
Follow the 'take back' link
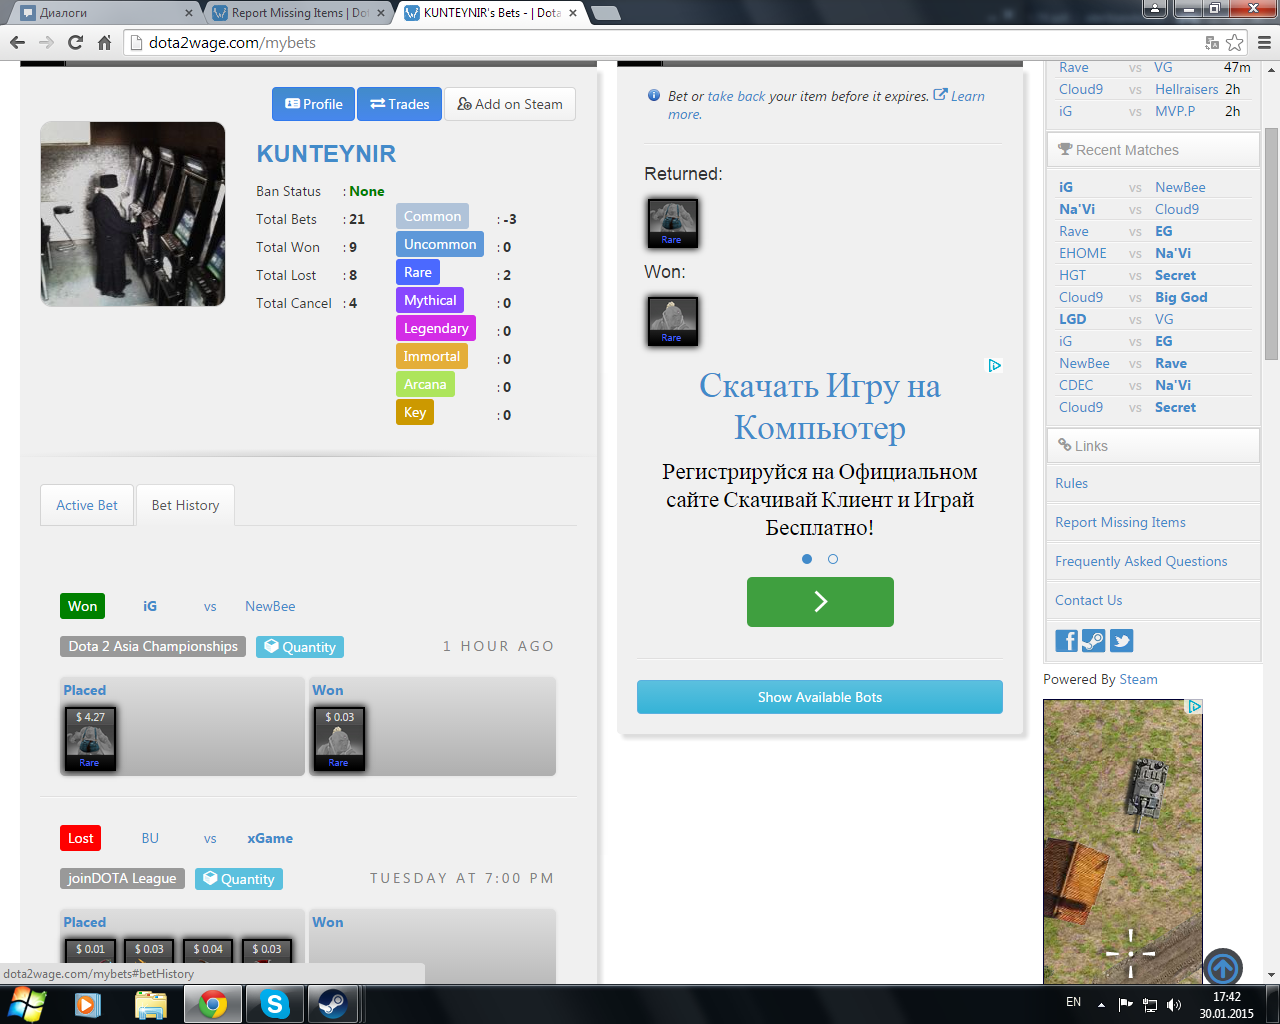click(x=736, y=96)
